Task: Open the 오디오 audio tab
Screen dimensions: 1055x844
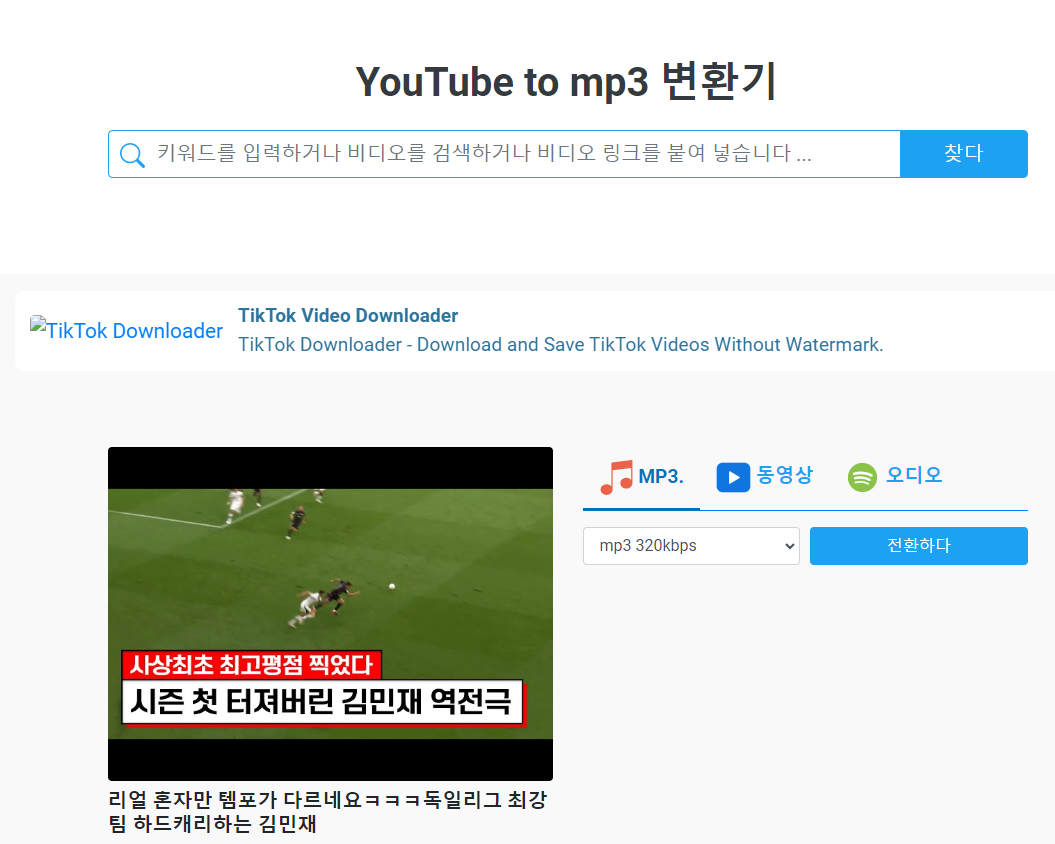Action: 895,477
